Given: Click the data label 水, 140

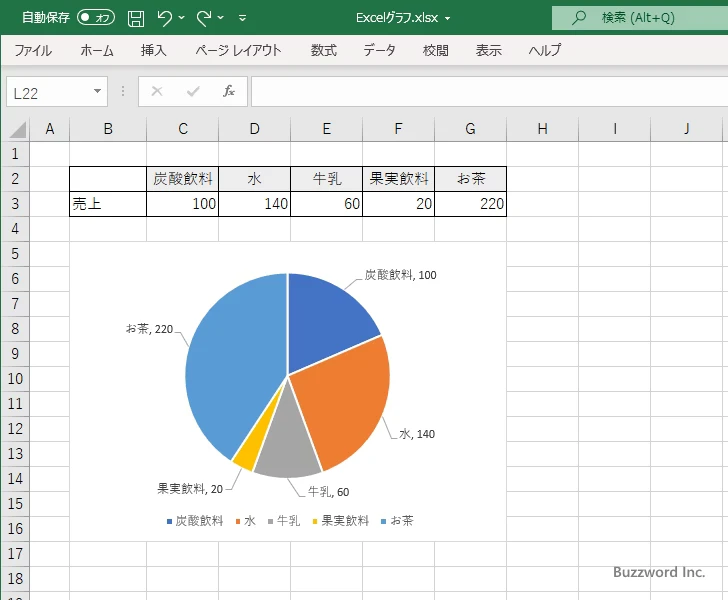Looking at the screenshot, I should pyautogui.click(x=417, y=434).
